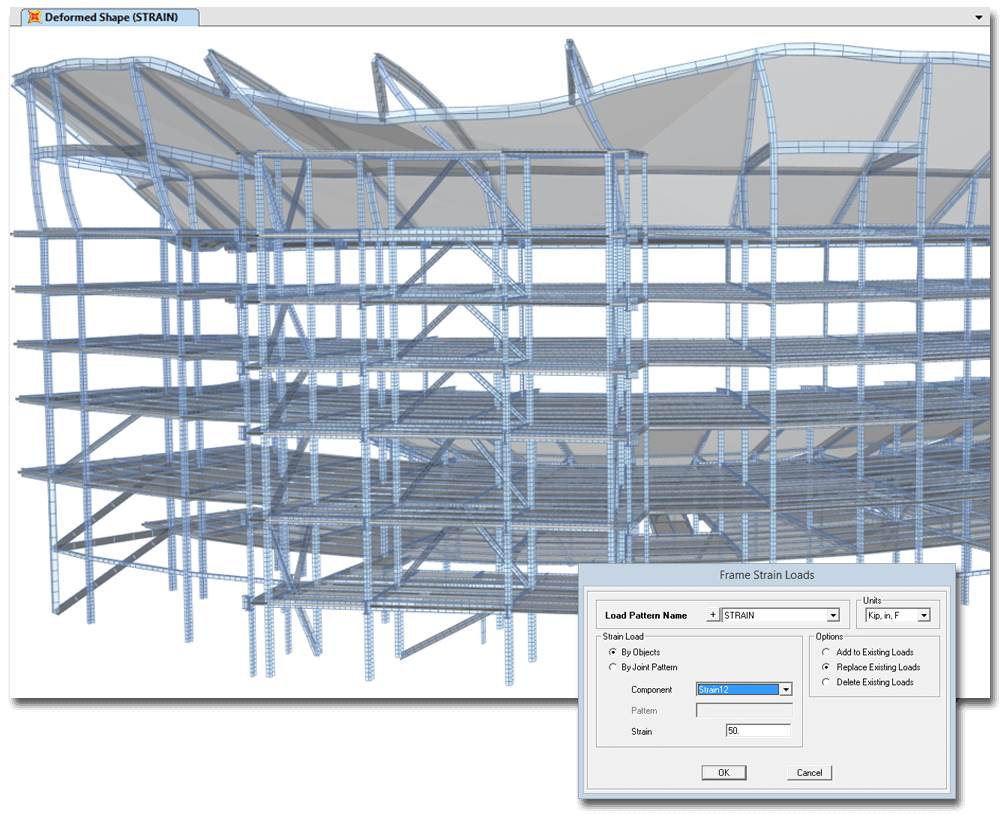1000x815 pixels.
Task: Open the Load Pattern Name STRAIN dropdown
Action: click(832, 616)
